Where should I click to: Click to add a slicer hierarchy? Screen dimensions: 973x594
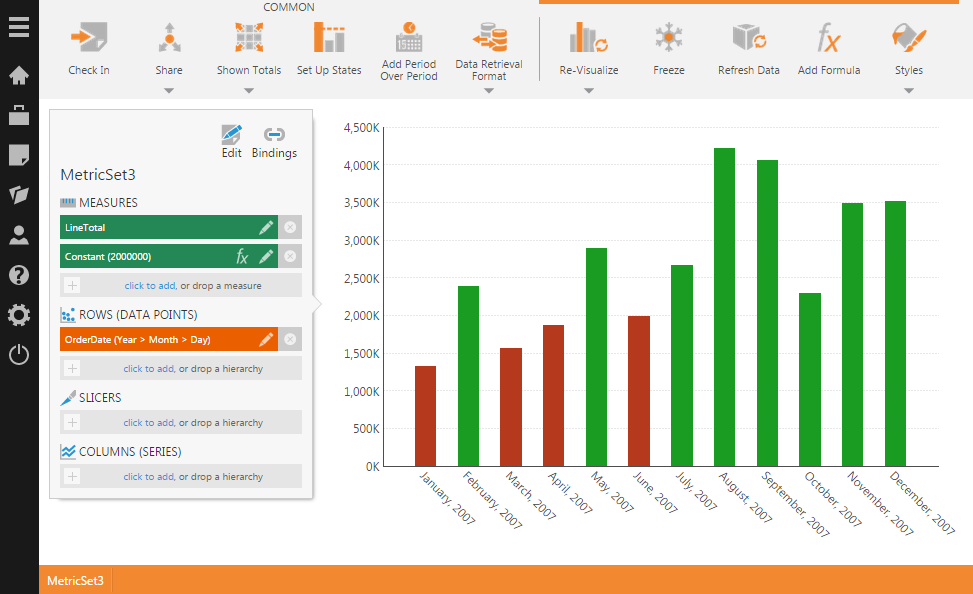(x=149, y=423)
